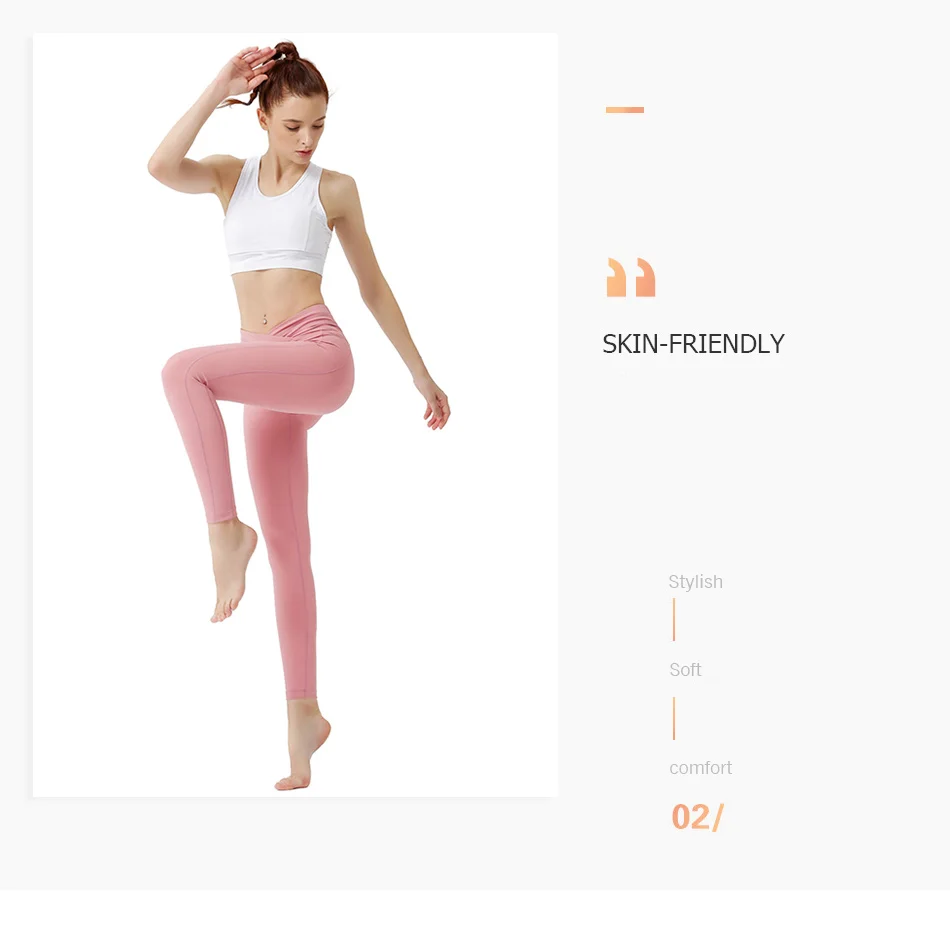Screen dimensions: 950x925
Task: Click the orange divider between Stylish and Soft
Action: click(674, 620)
